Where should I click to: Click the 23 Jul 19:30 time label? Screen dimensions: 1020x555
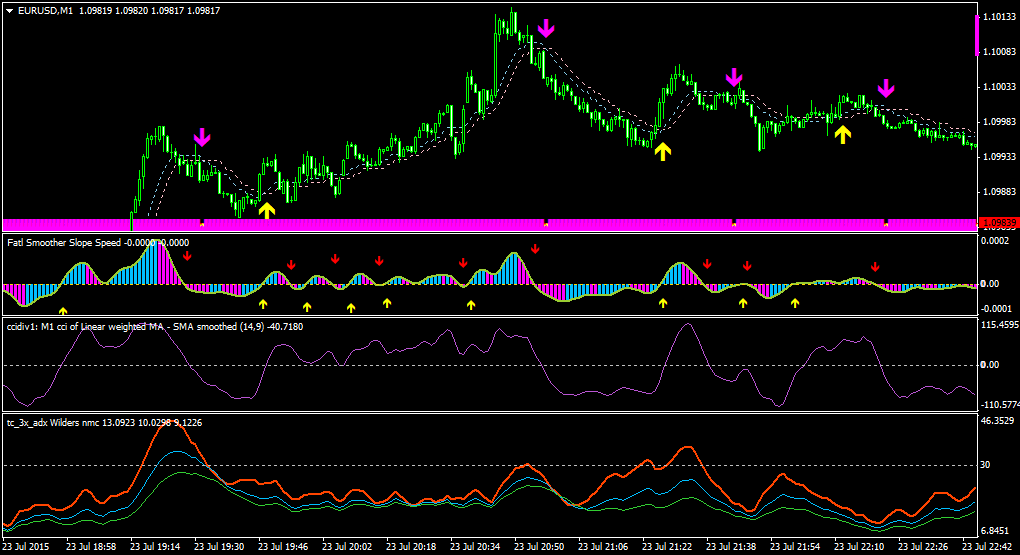(219, 547)
